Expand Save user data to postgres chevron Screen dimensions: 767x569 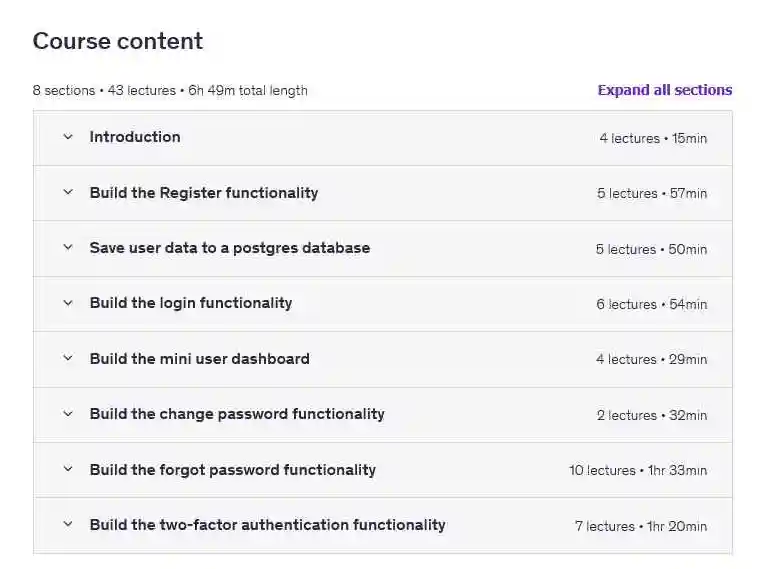click(x=68, y=248)
